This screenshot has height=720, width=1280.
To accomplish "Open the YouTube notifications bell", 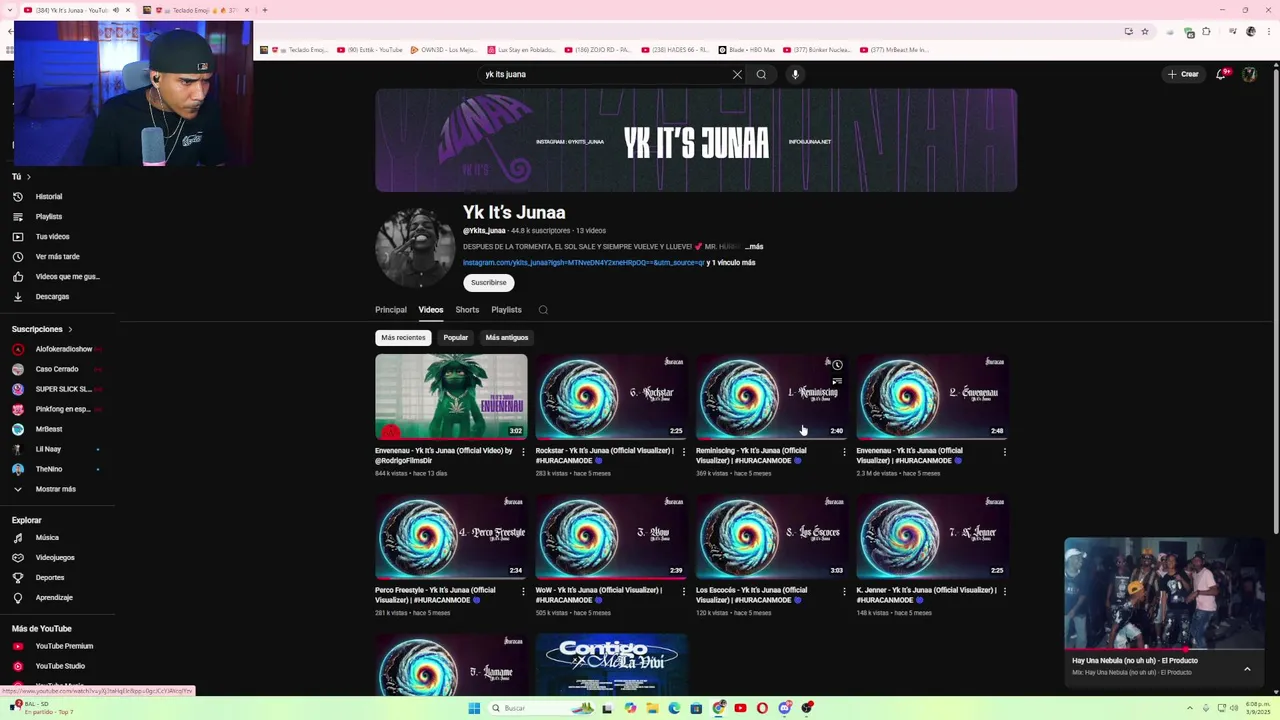I will 1221,74.
